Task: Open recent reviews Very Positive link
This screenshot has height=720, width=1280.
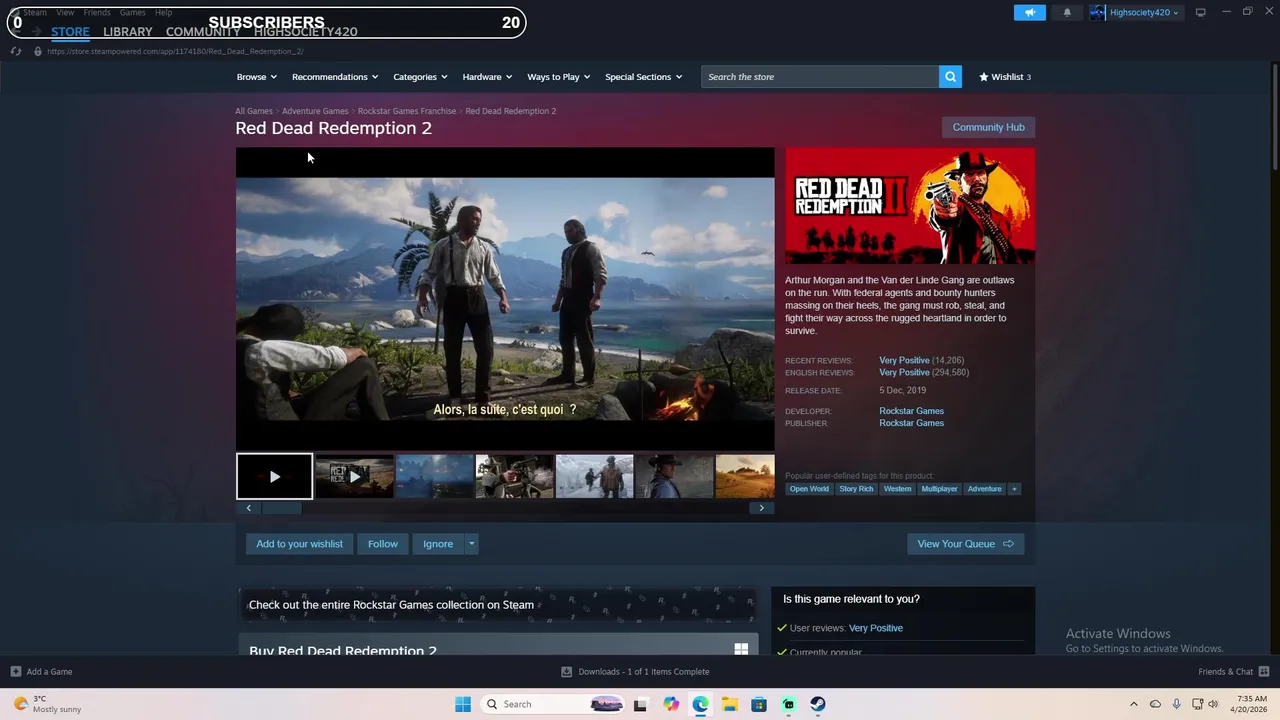Action: [904, 360]
